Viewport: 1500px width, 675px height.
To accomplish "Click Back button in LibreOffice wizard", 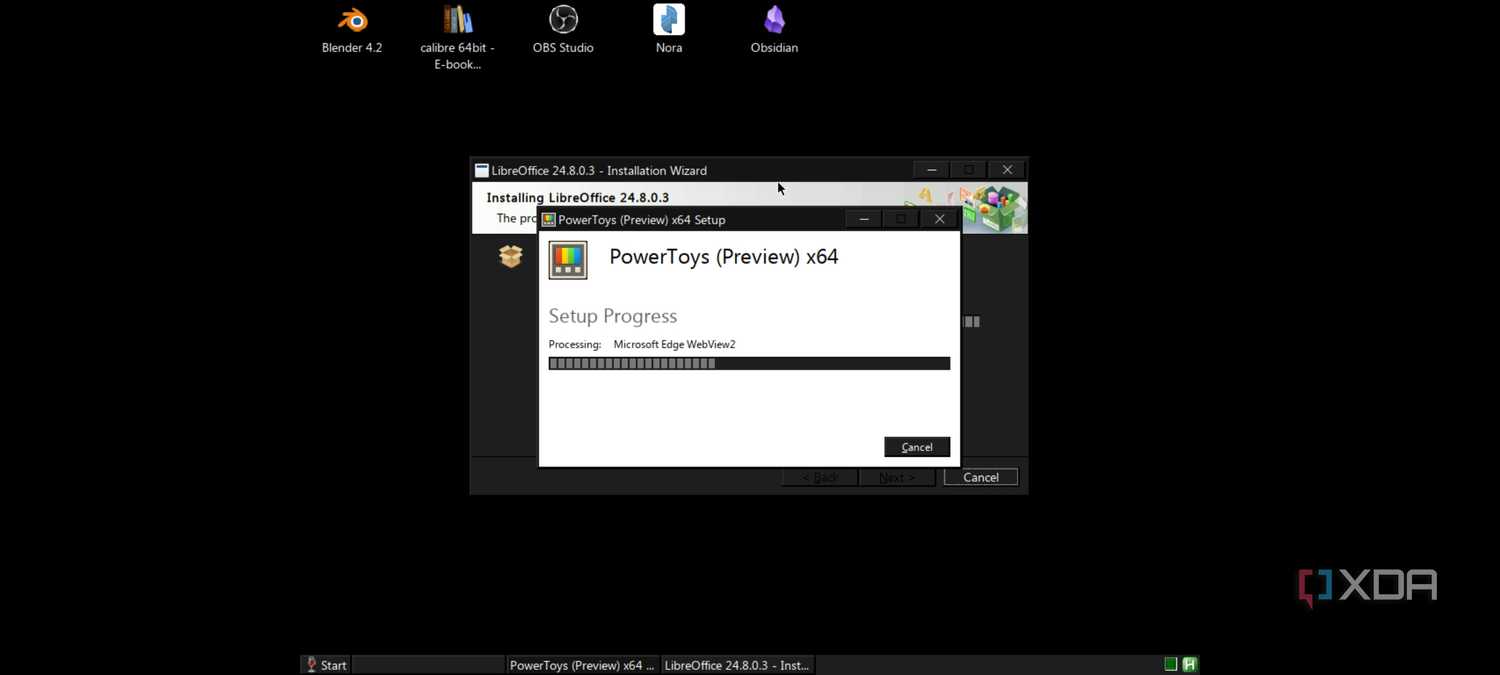I will coord(819,477).
